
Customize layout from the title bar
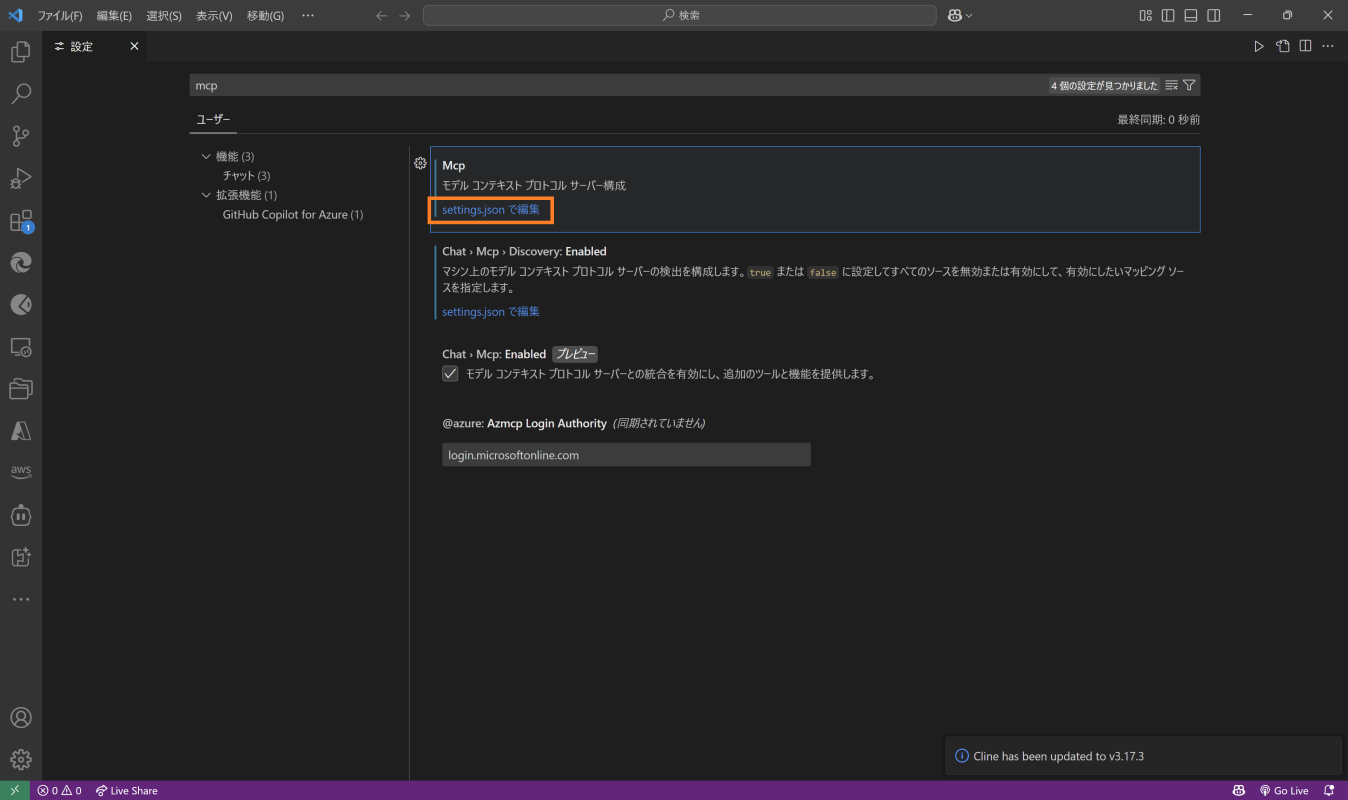[1146, 15]
